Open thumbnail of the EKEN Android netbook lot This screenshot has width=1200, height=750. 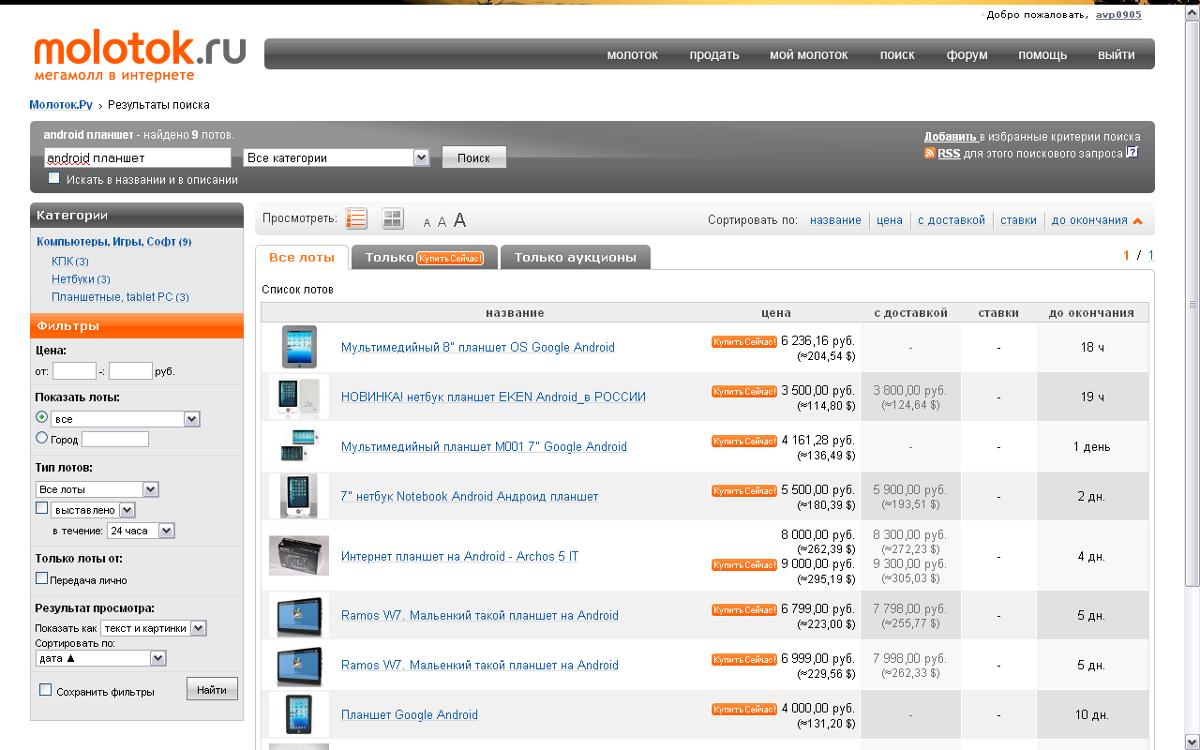[x=299, y=396]
